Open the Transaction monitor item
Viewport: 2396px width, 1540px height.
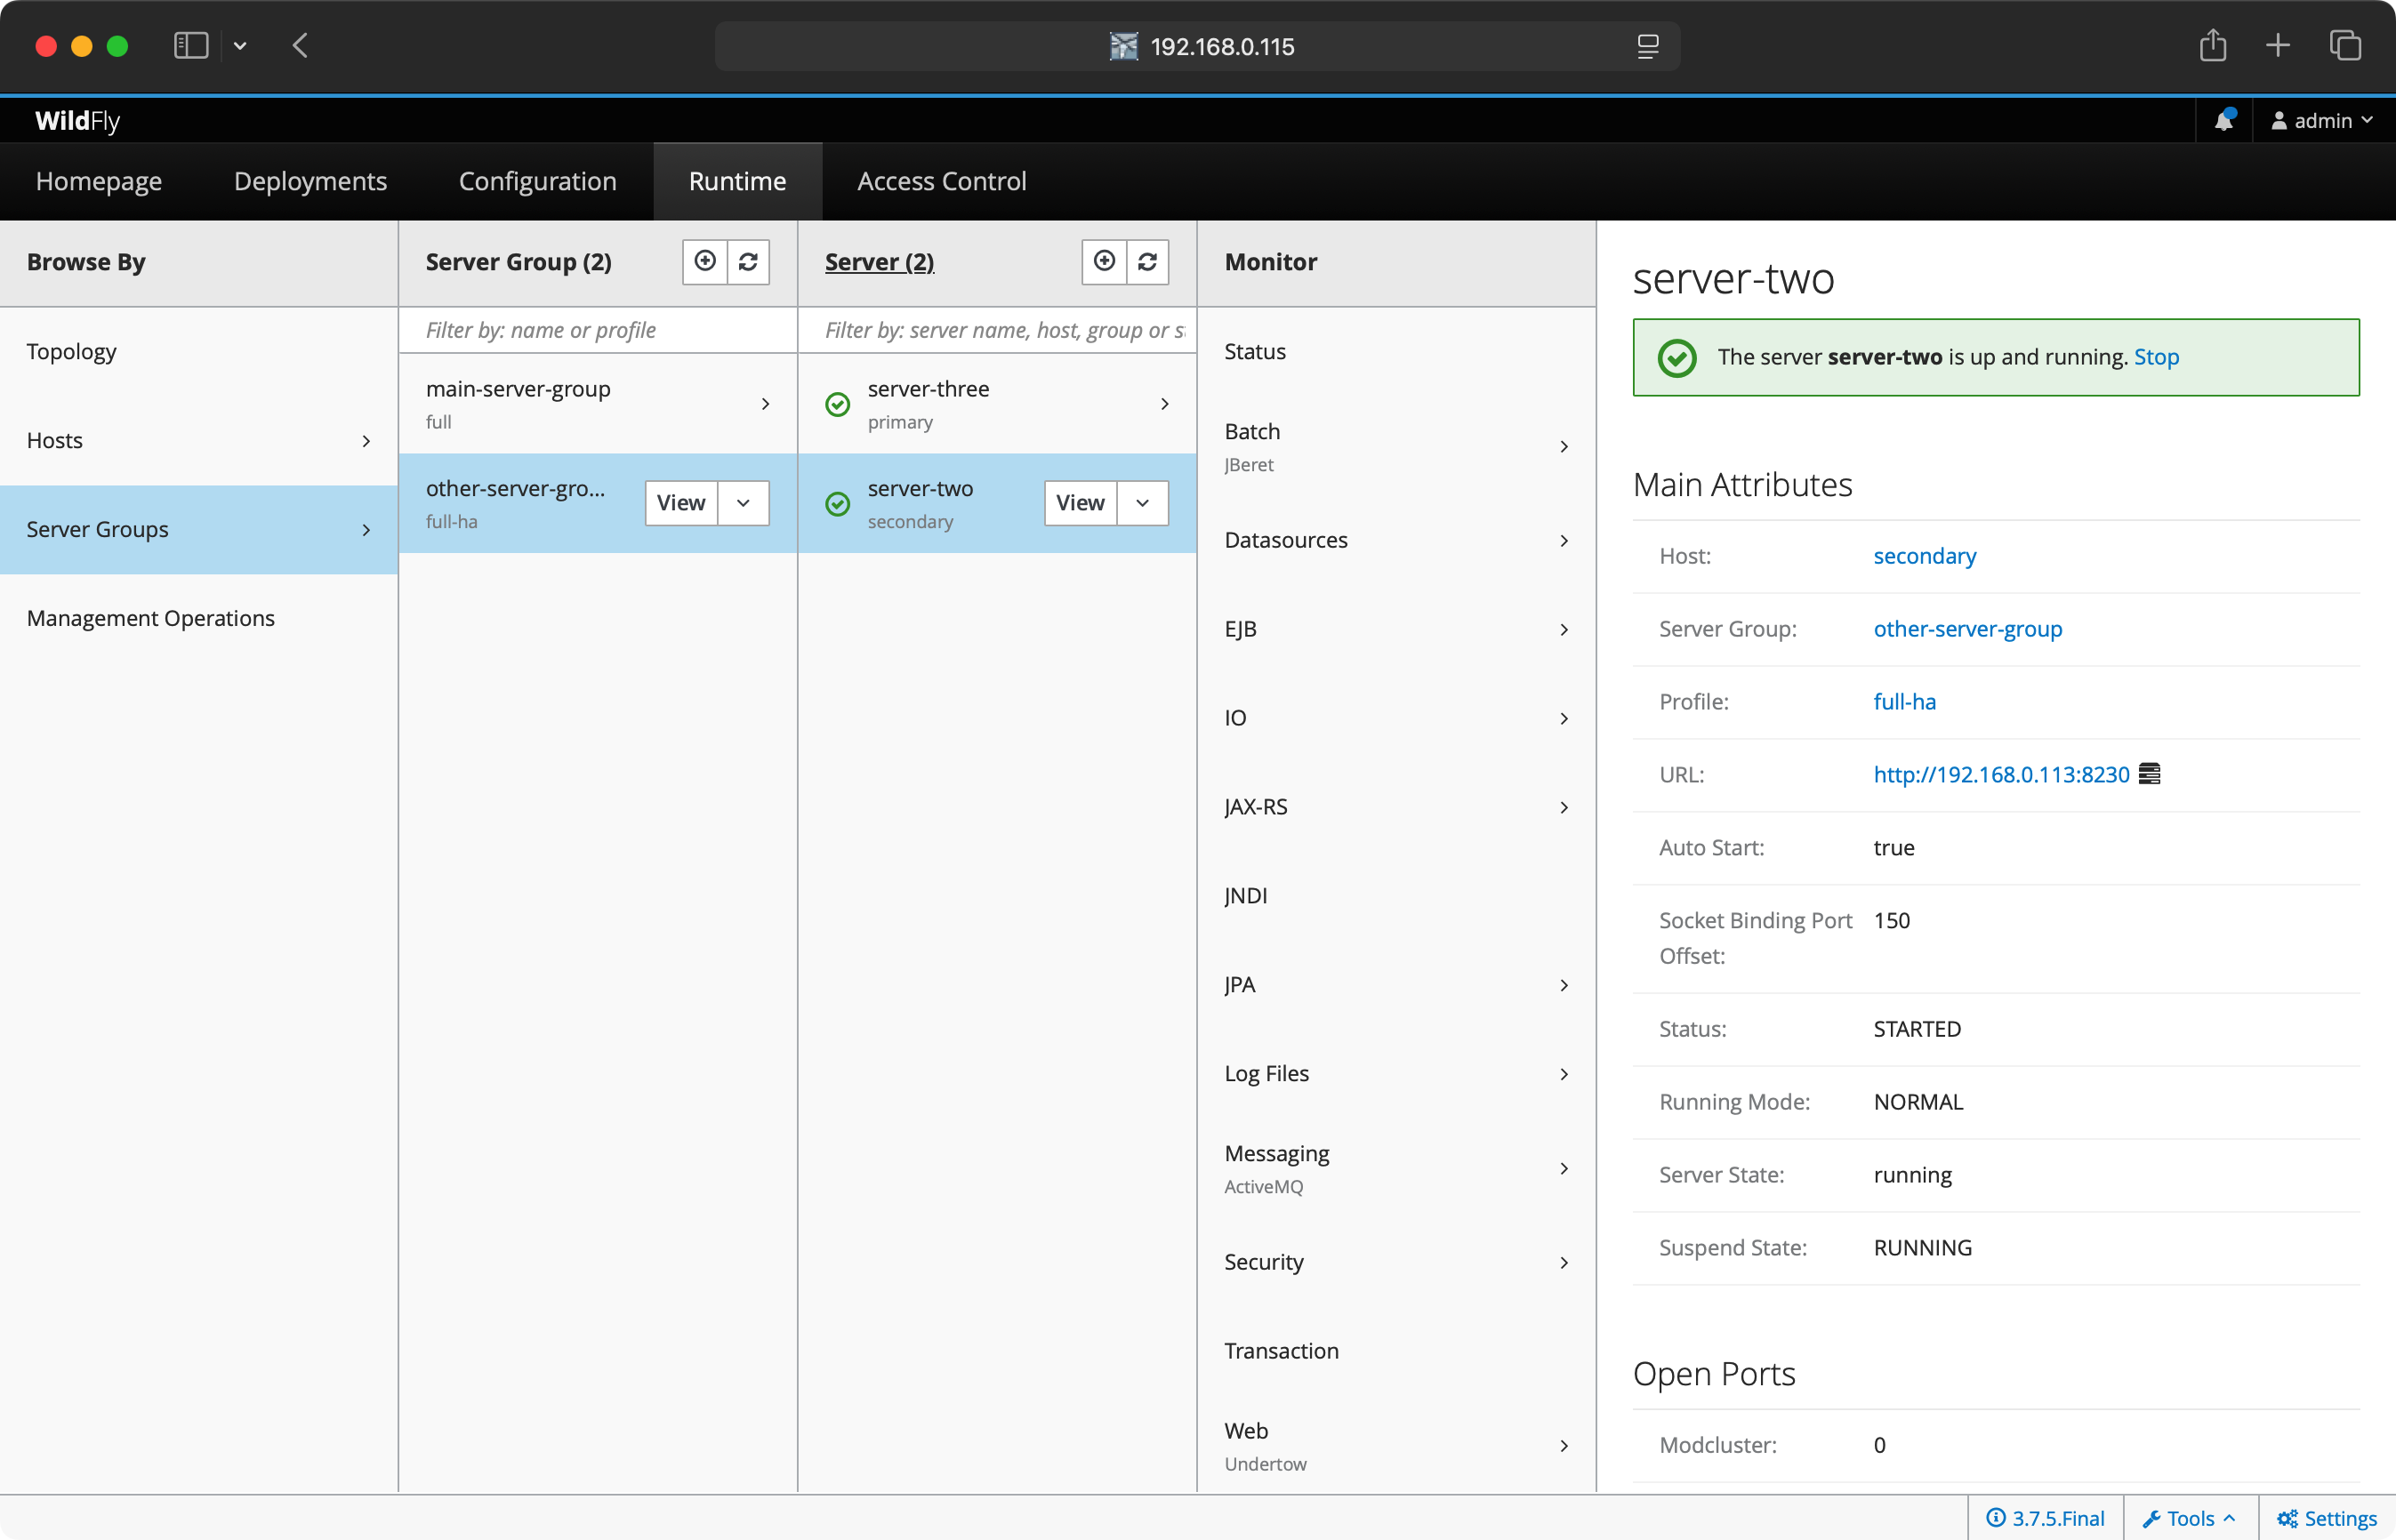pyautogui.click(x=1396, y=1352)
